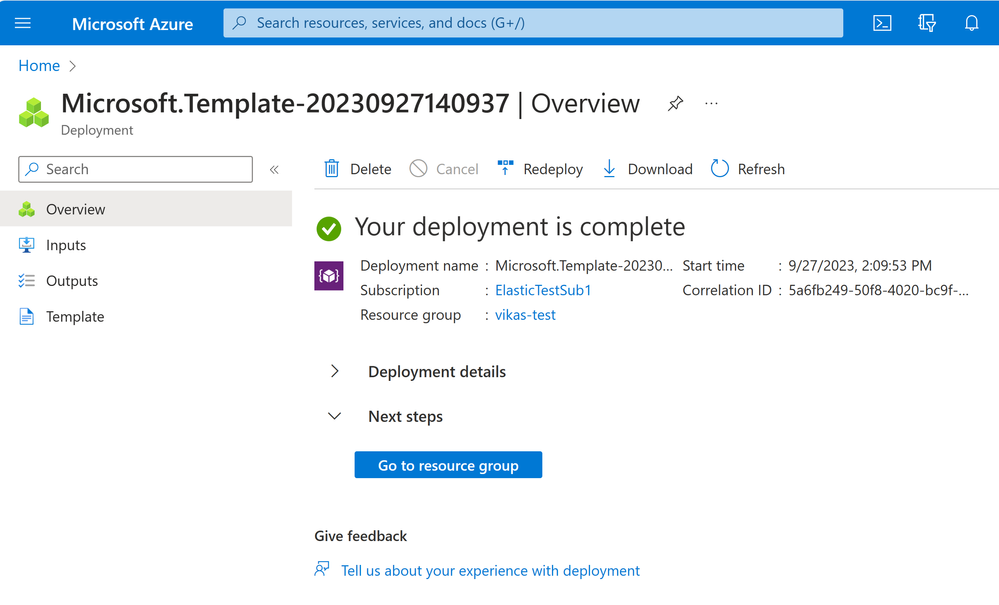The width and height of the screenshot is (999, 605).
Task: Open the more options ellipsis
Action: point(711,103)
